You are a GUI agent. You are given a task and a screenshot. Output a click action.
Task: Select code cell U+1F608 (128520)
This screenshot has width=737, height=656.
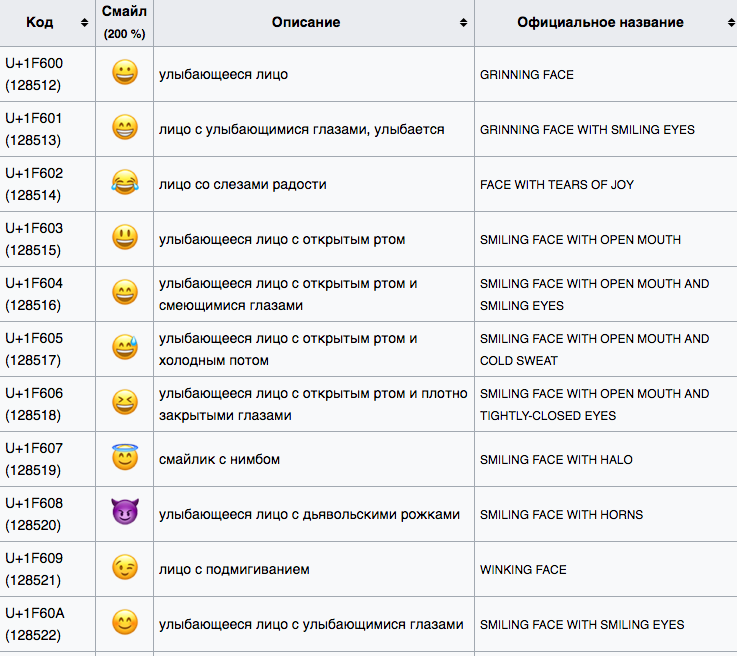[47, 514]
